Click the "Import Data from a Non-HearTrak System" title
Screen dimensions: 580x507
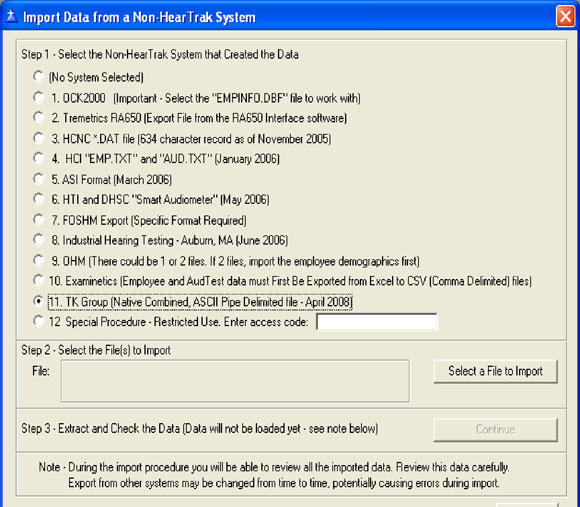[139, 17]
